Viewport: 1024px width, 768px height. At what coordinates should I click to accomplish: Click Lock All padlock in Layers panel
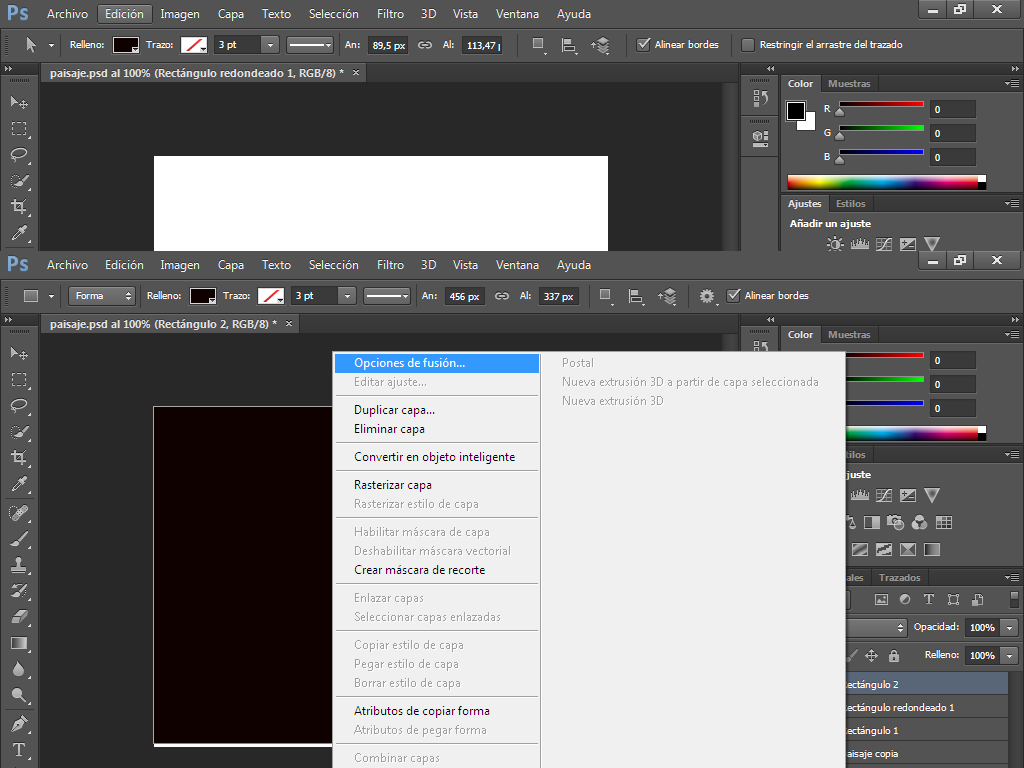tap(894, 655)
